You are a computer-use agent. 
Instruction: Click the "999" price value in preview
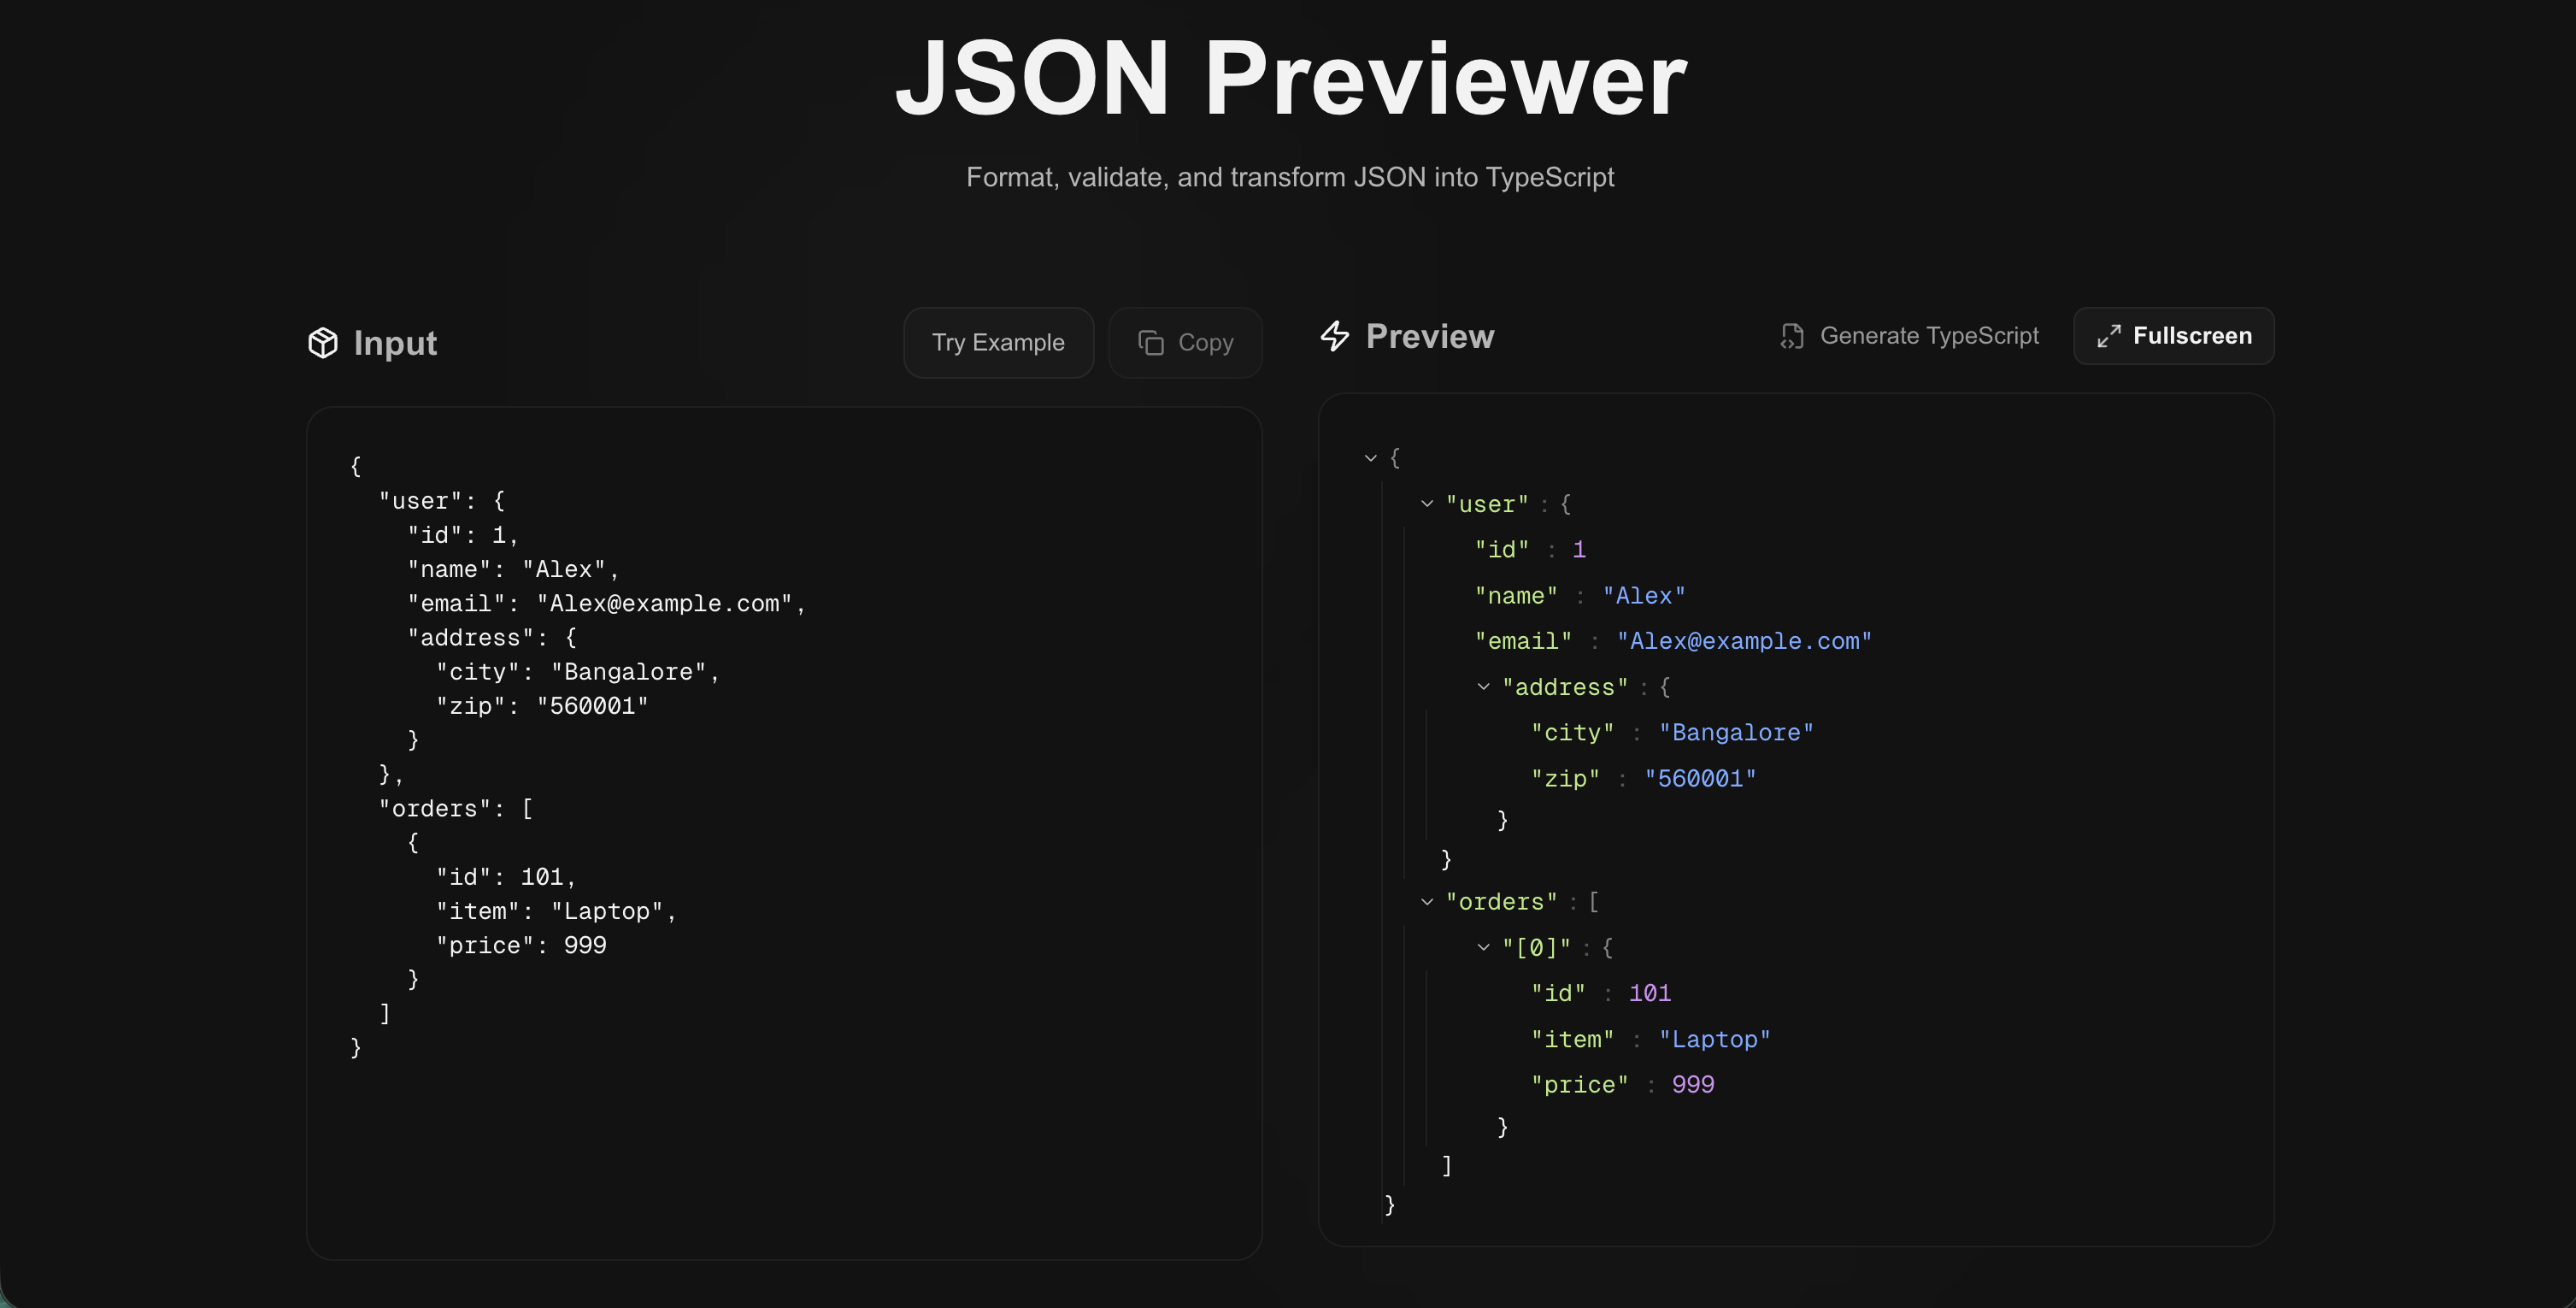click(1692, 1084)
